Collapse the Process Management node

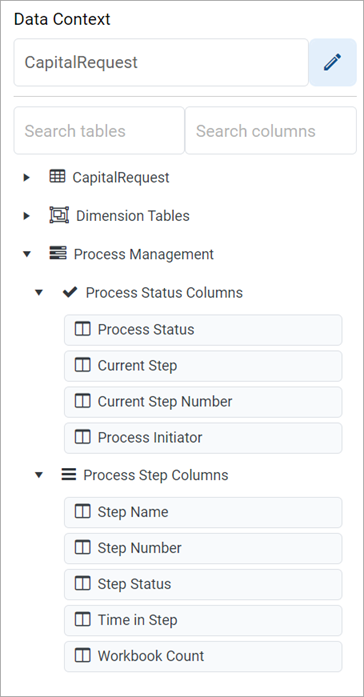pos(27,254)
